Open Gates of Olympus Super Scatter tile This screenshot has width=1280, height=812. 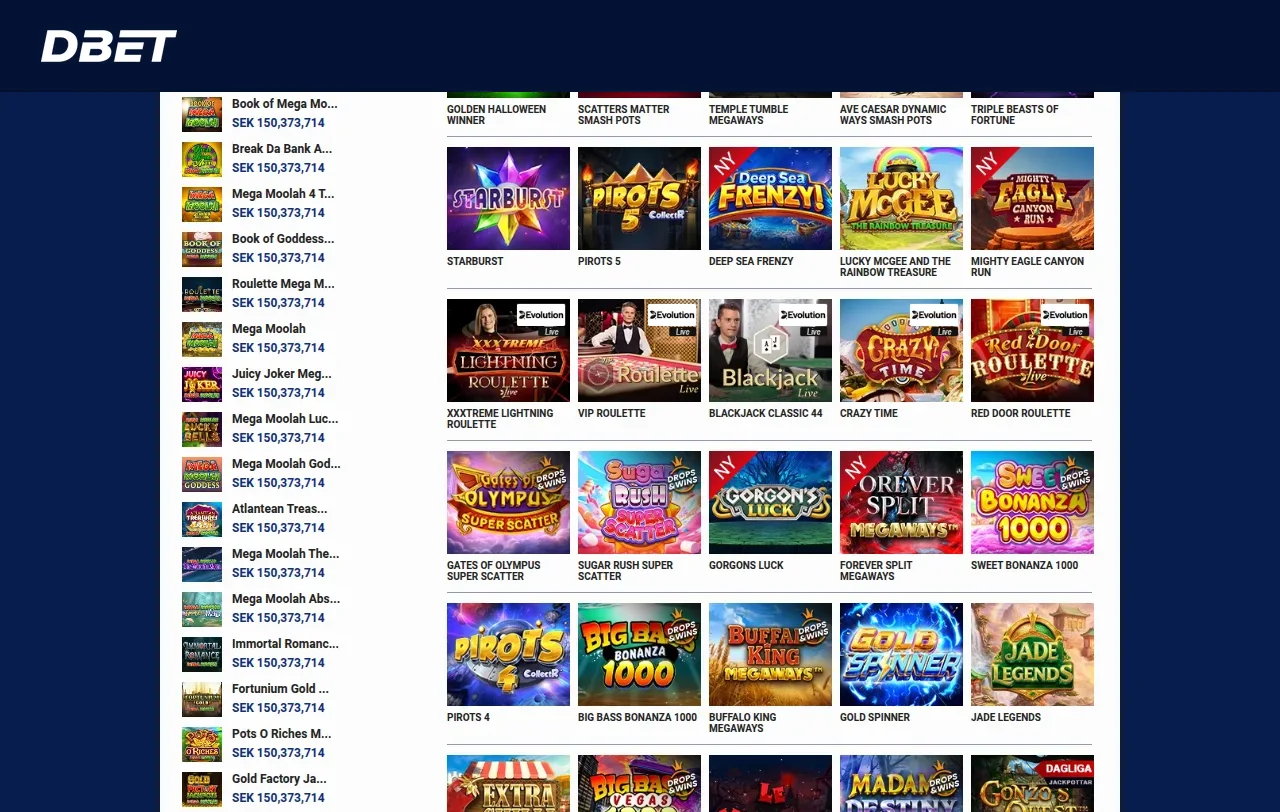tap(508, 502)
